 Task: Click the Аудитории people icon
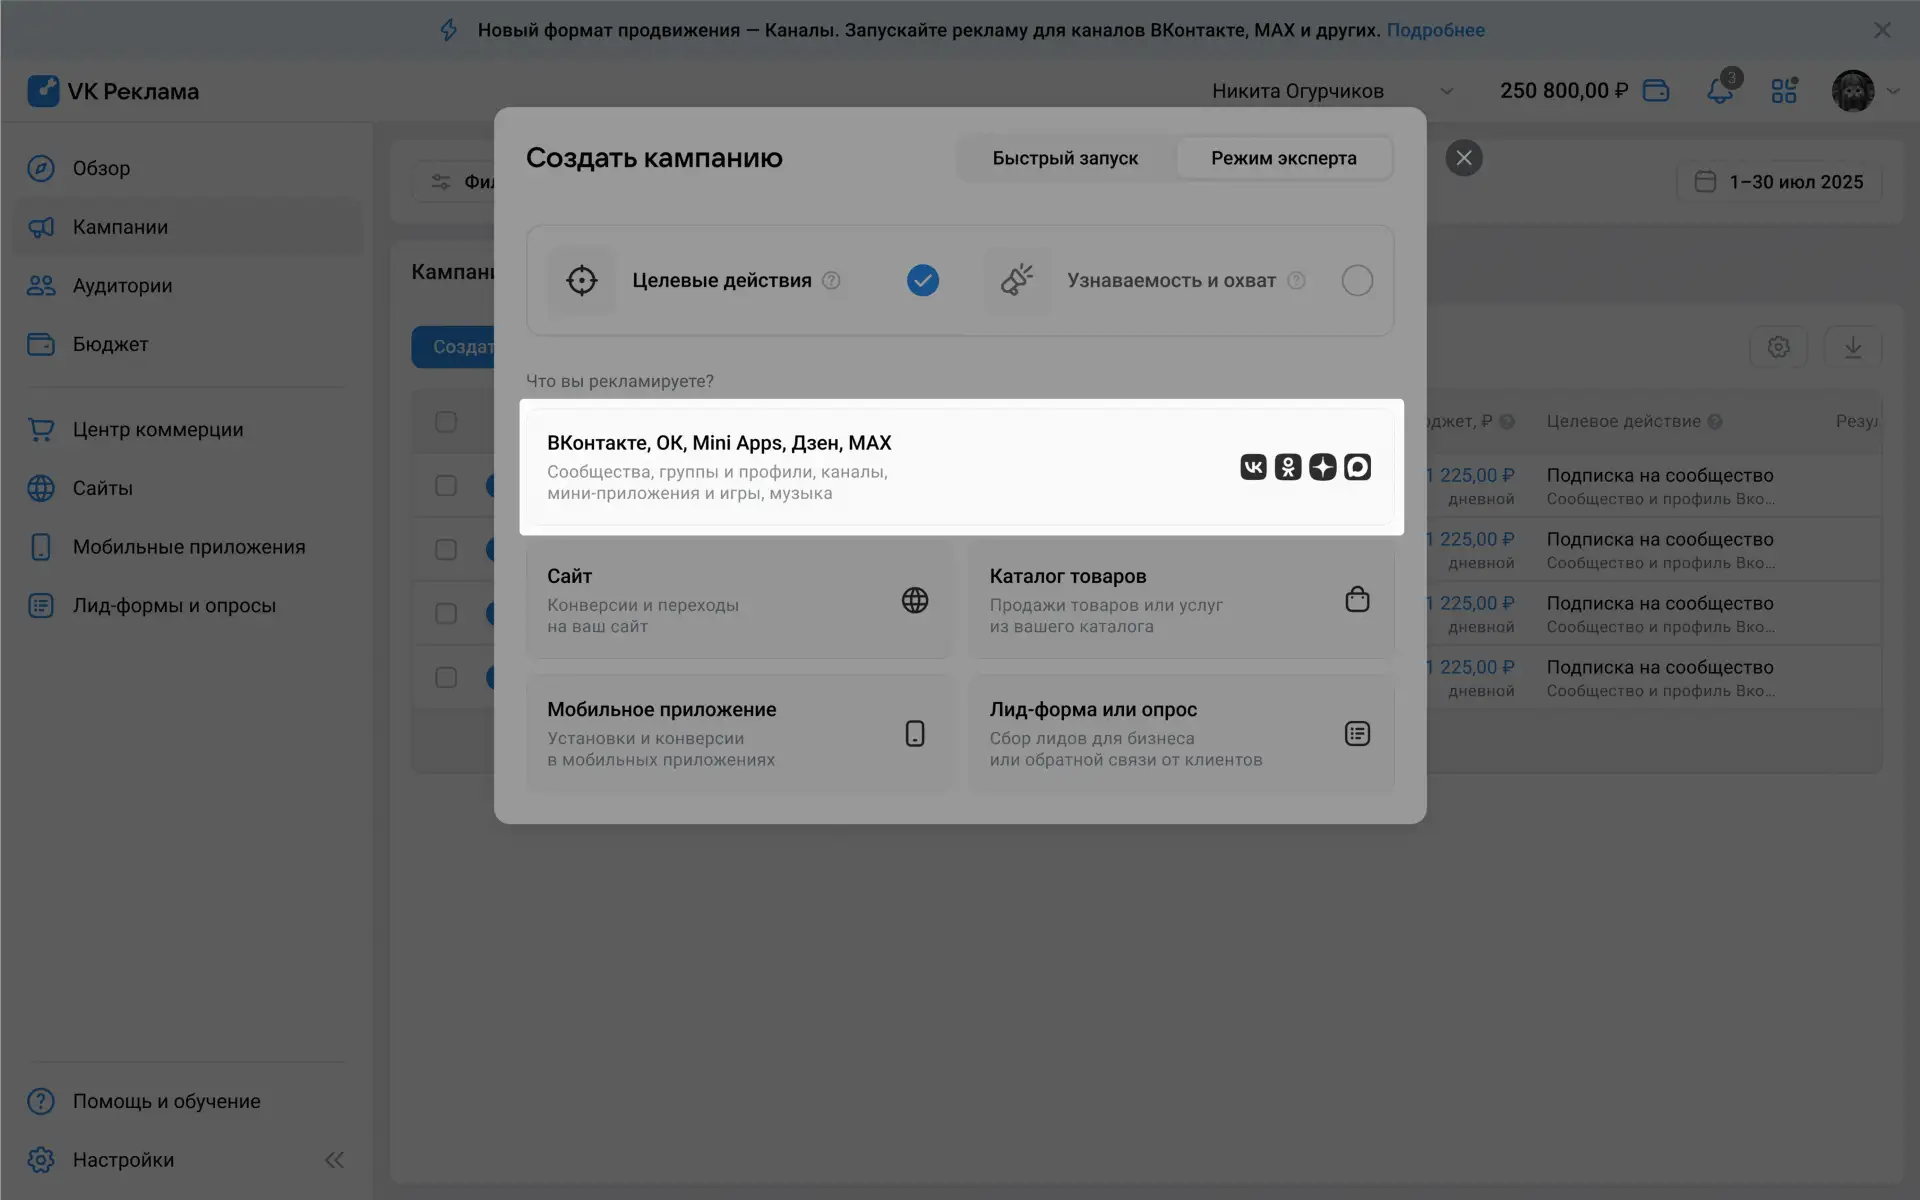(41, 286)
